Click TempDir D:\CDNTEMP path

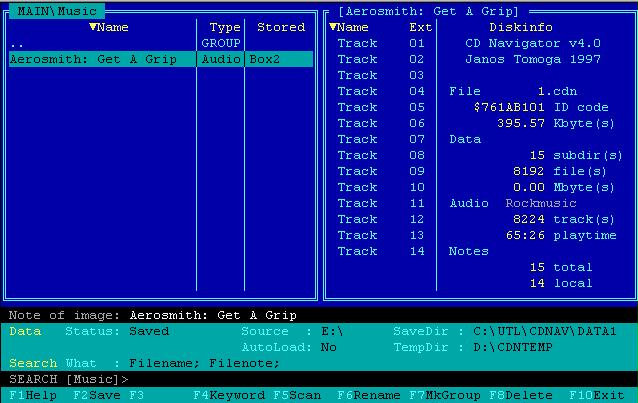(x=513, y=347)
